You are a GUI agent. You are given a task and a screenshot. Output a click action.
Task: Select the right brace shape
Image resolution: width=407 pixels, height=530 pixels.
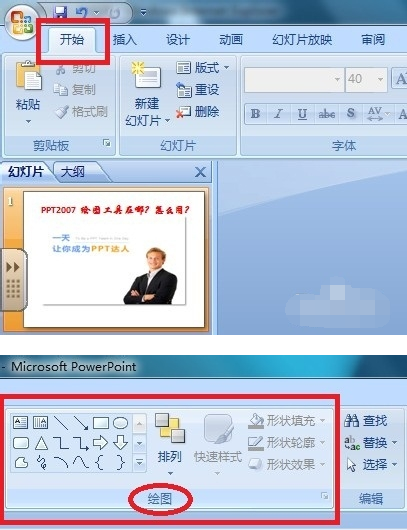pos(121,462)
